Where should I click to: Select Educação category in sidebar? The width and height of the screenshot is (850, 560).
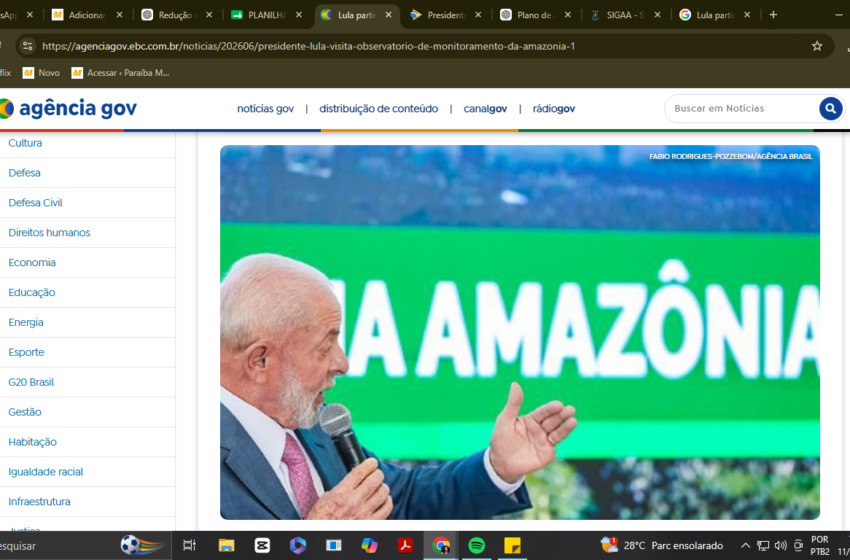pyautogui.click(x=31, y=293)
